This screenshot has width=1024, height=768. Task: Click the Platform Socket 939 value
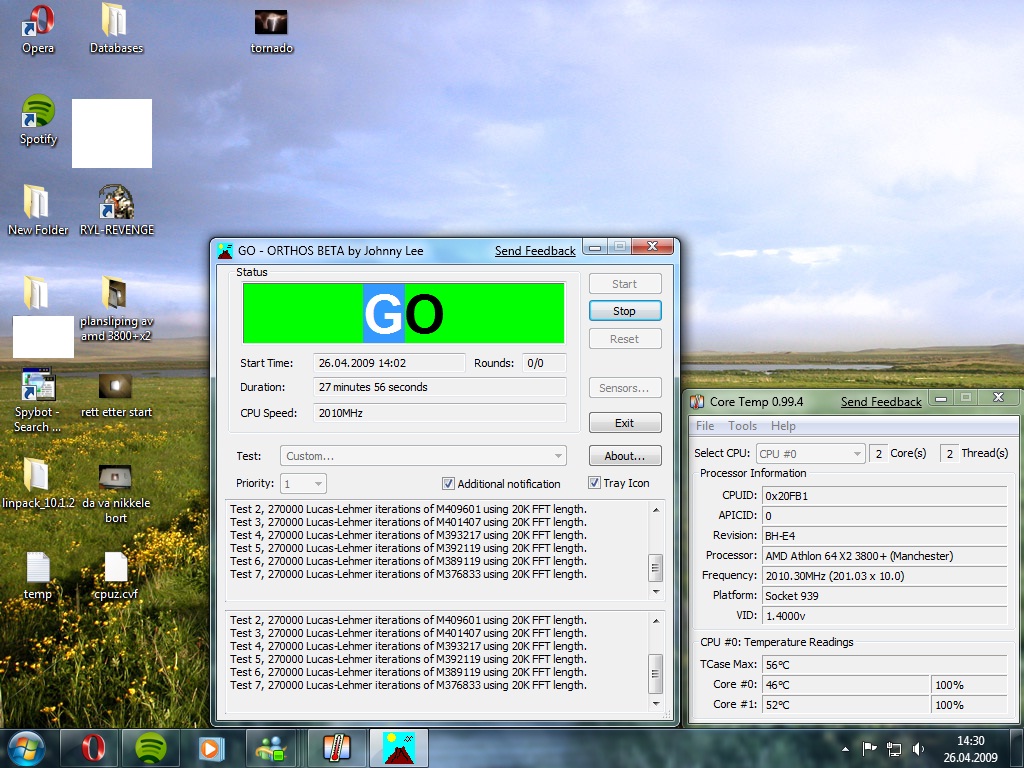(x=884, y=596)
